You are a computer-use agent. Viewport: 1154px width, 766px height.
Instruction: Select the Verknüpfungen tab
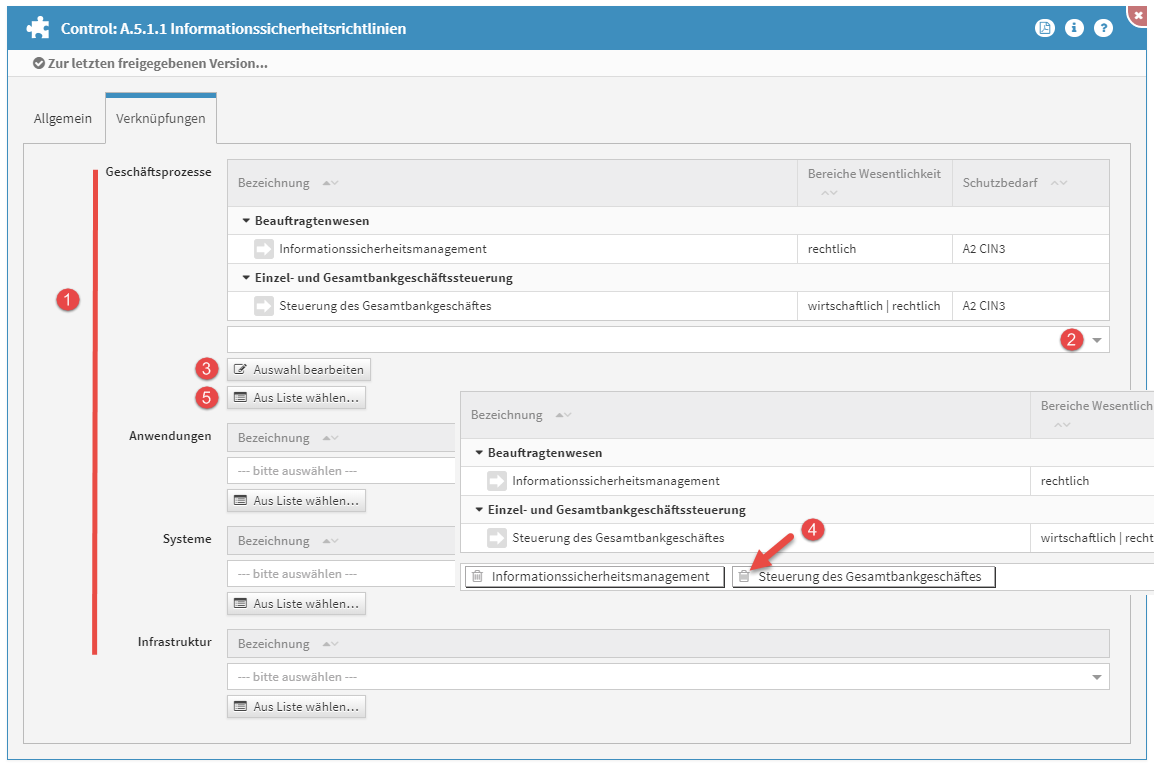point(161,118)
